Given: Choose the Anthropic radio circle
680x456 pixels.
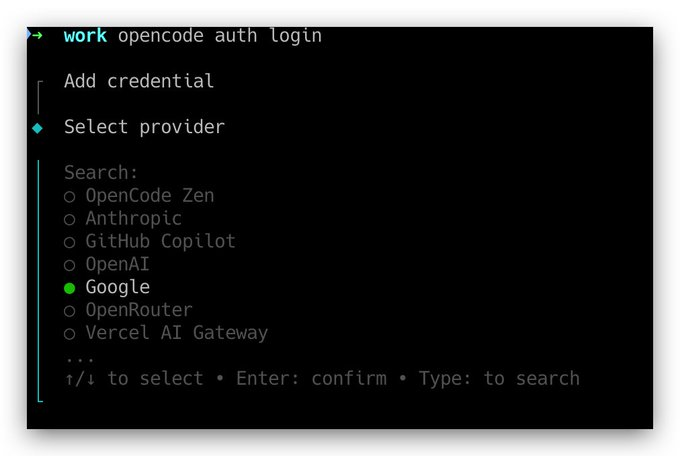Looking at the screenshot, I should click(70, 219).
